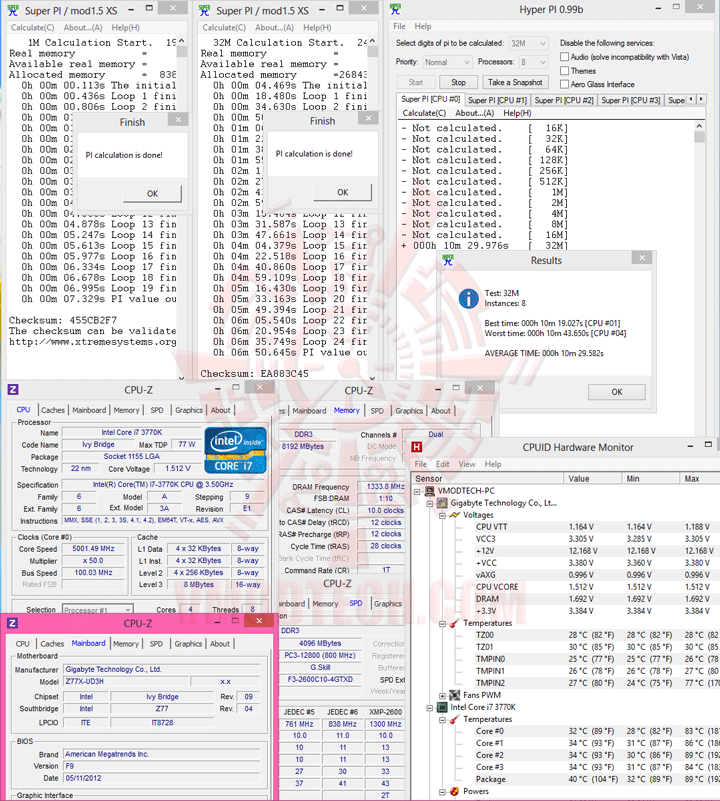Expand the Fans PWM tree node
This screenshot has height=801, width=720.
click(443, 695)
